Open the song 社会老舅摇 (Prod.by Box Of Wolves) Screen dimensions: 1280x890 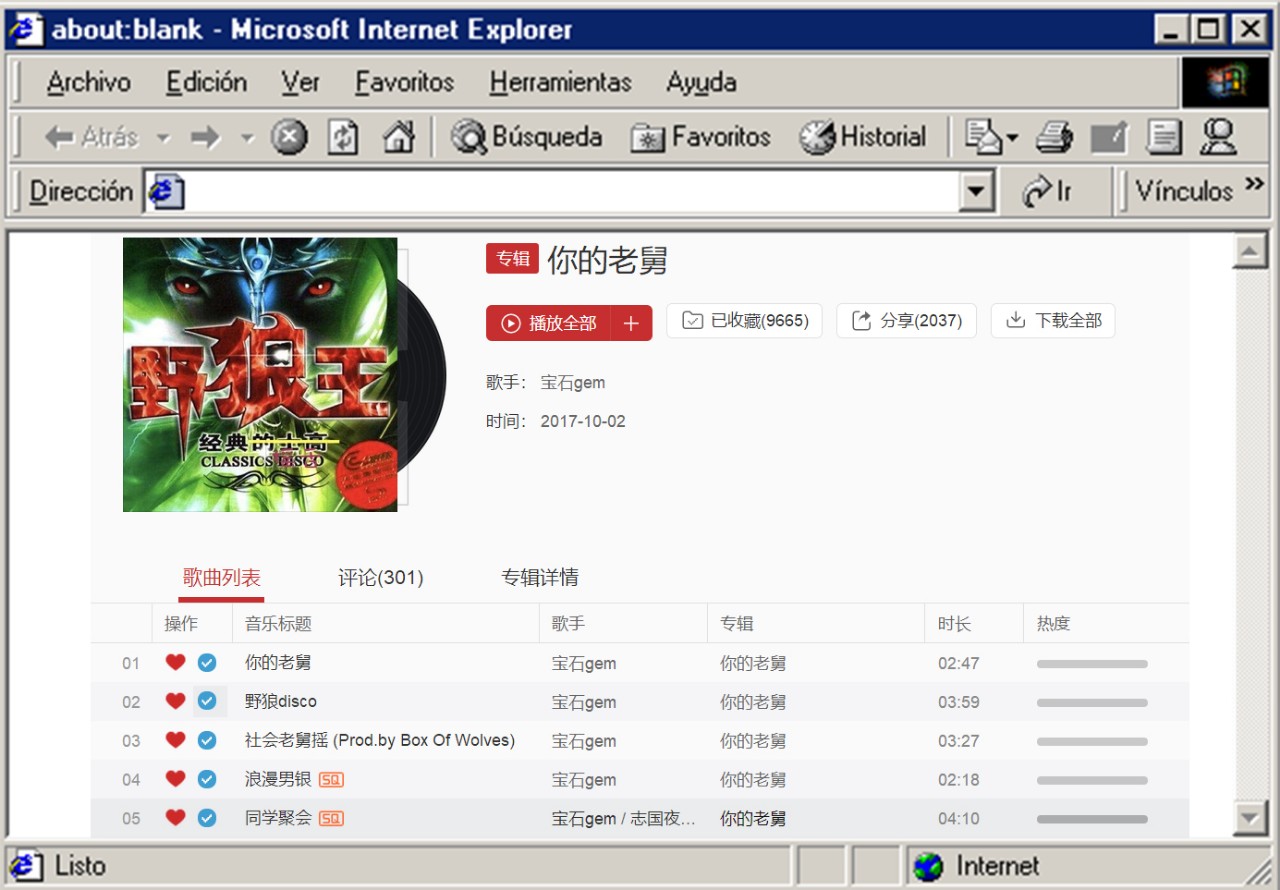coord(380,741)
